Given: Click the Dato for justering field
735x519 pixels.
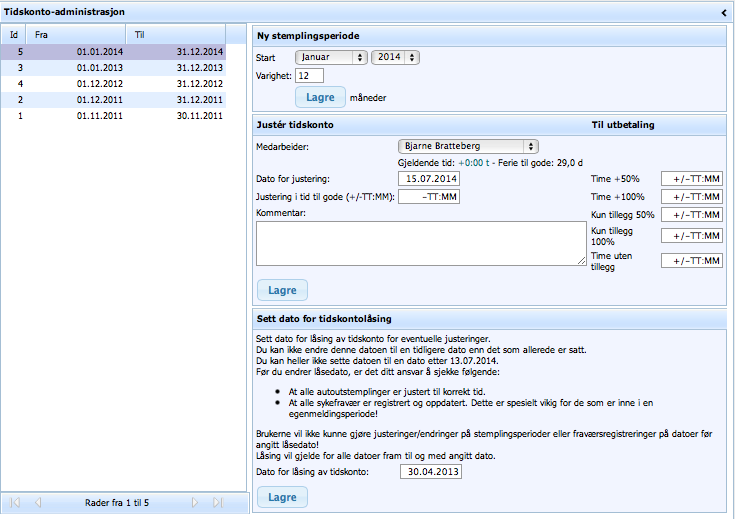Looking at the screenshot, I should [428, 178].
